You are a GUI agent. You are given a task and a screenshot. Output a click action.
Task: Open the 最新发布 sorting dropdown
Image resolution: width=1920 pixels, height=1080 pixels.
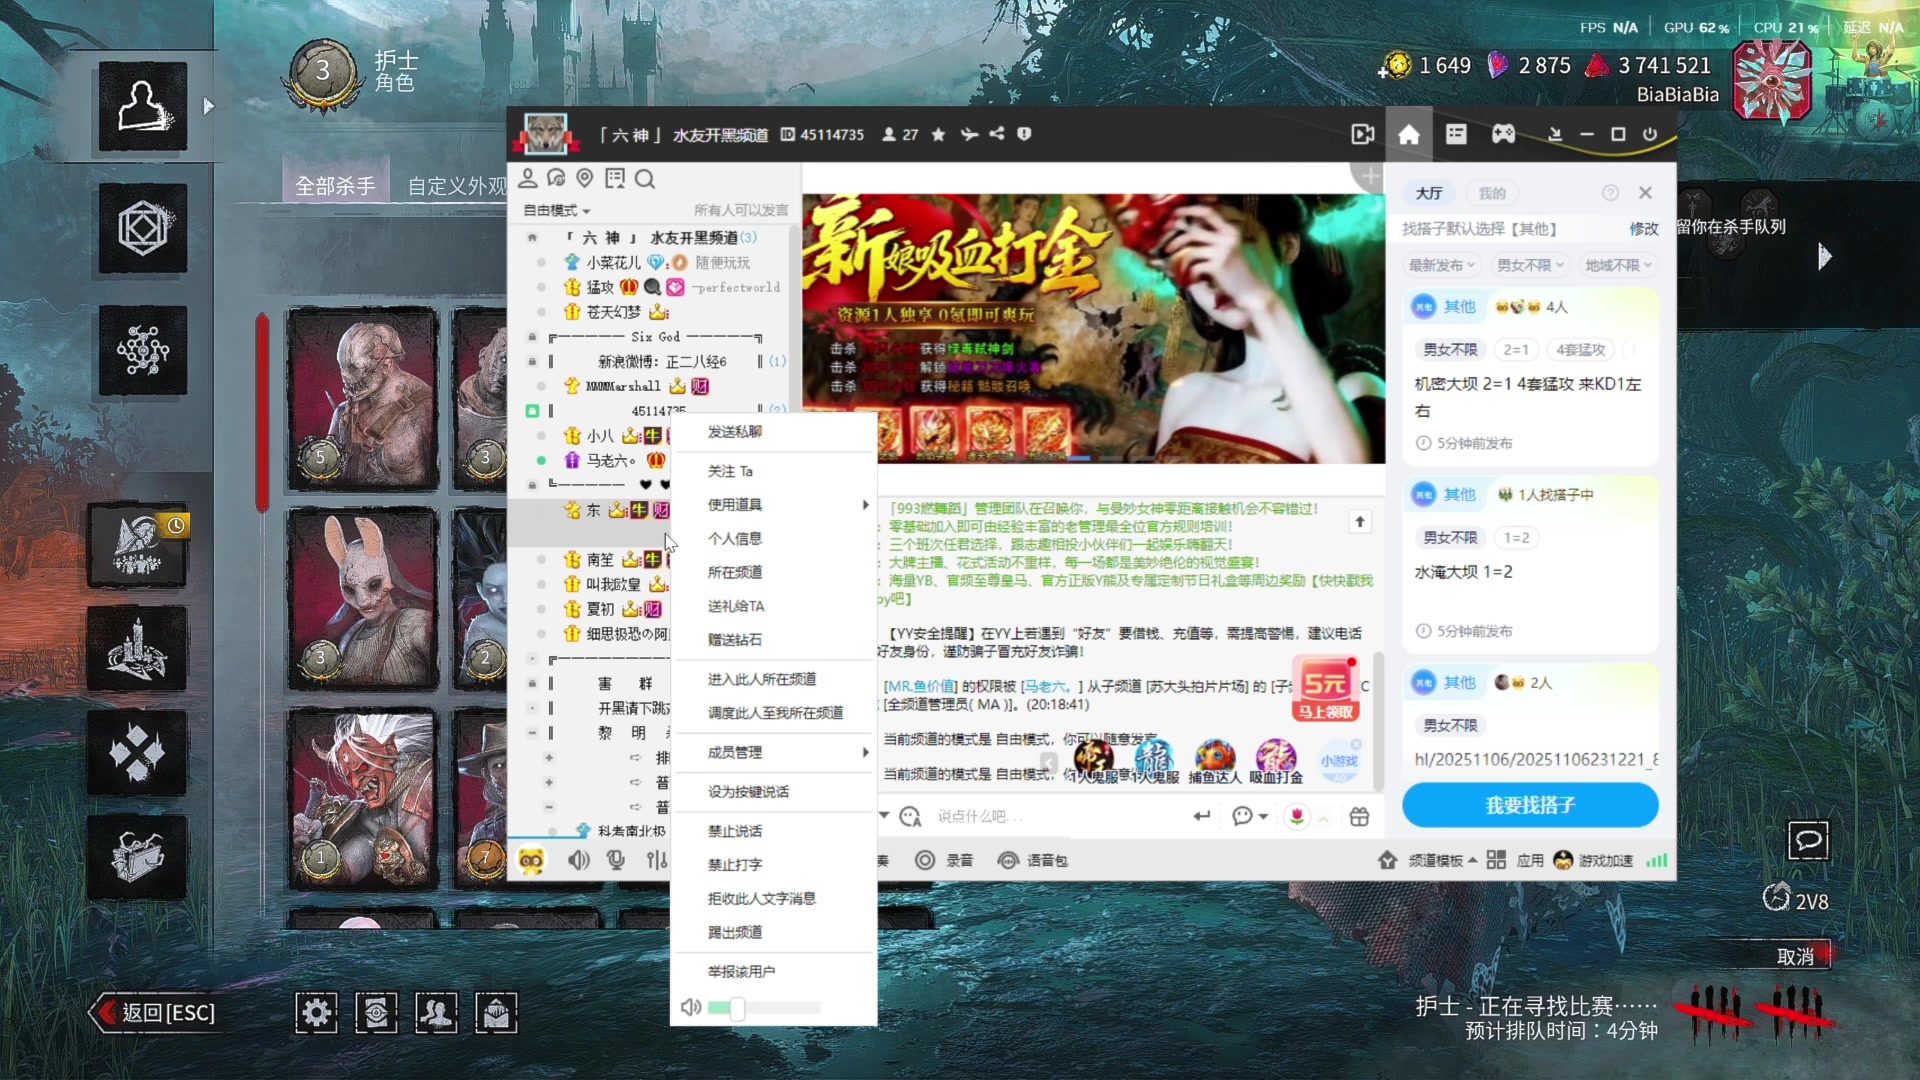(x=1440, y=264)
